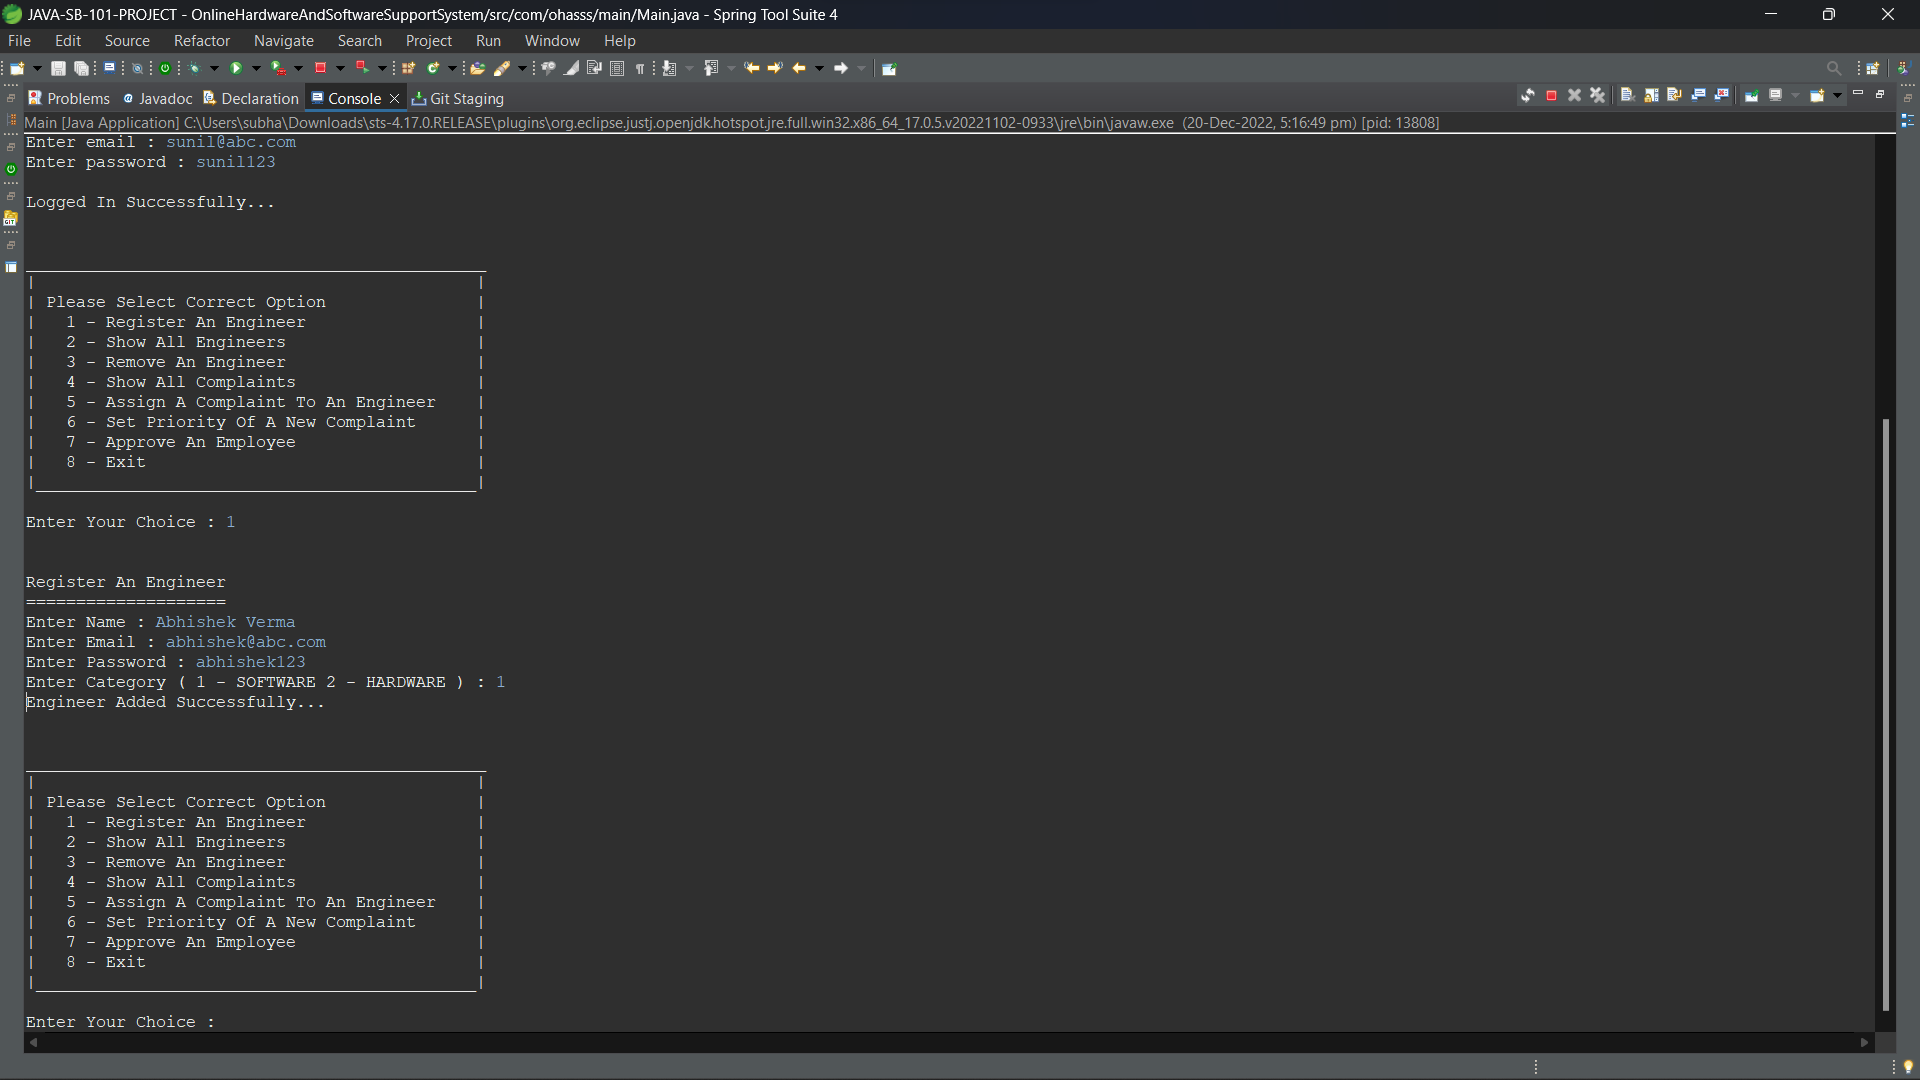This screenshot has width=1920, height=1080.
Task: Click the magnifier search icon at top right
Action: coord(1833,69)
